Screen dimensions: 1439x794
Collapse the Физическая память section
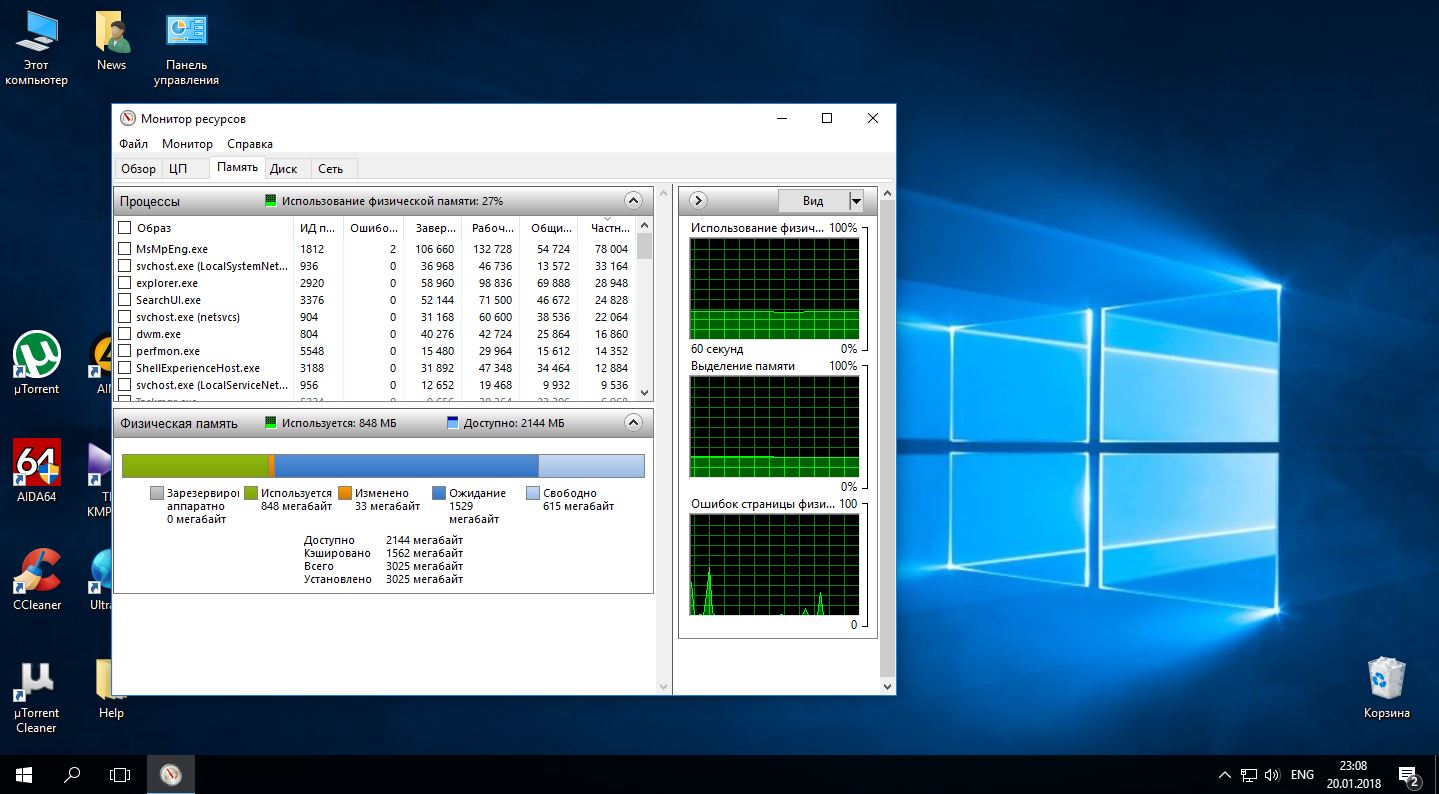632,423
